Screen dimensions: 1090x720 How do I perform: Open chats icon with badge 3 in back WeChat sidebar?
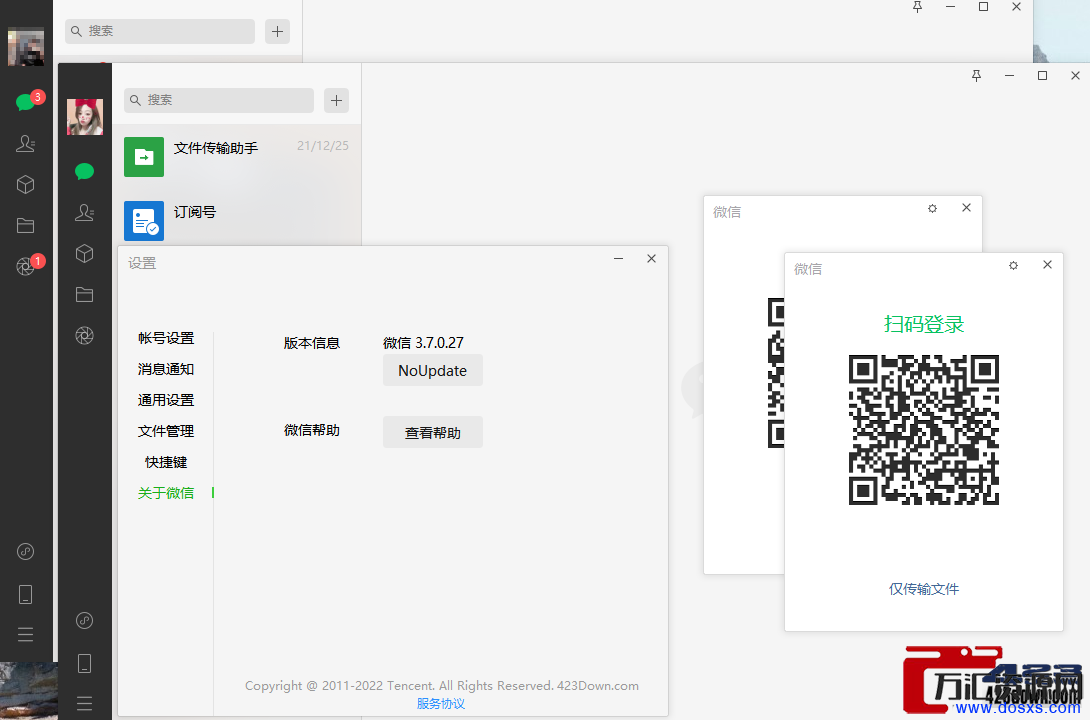coord(26,101)
